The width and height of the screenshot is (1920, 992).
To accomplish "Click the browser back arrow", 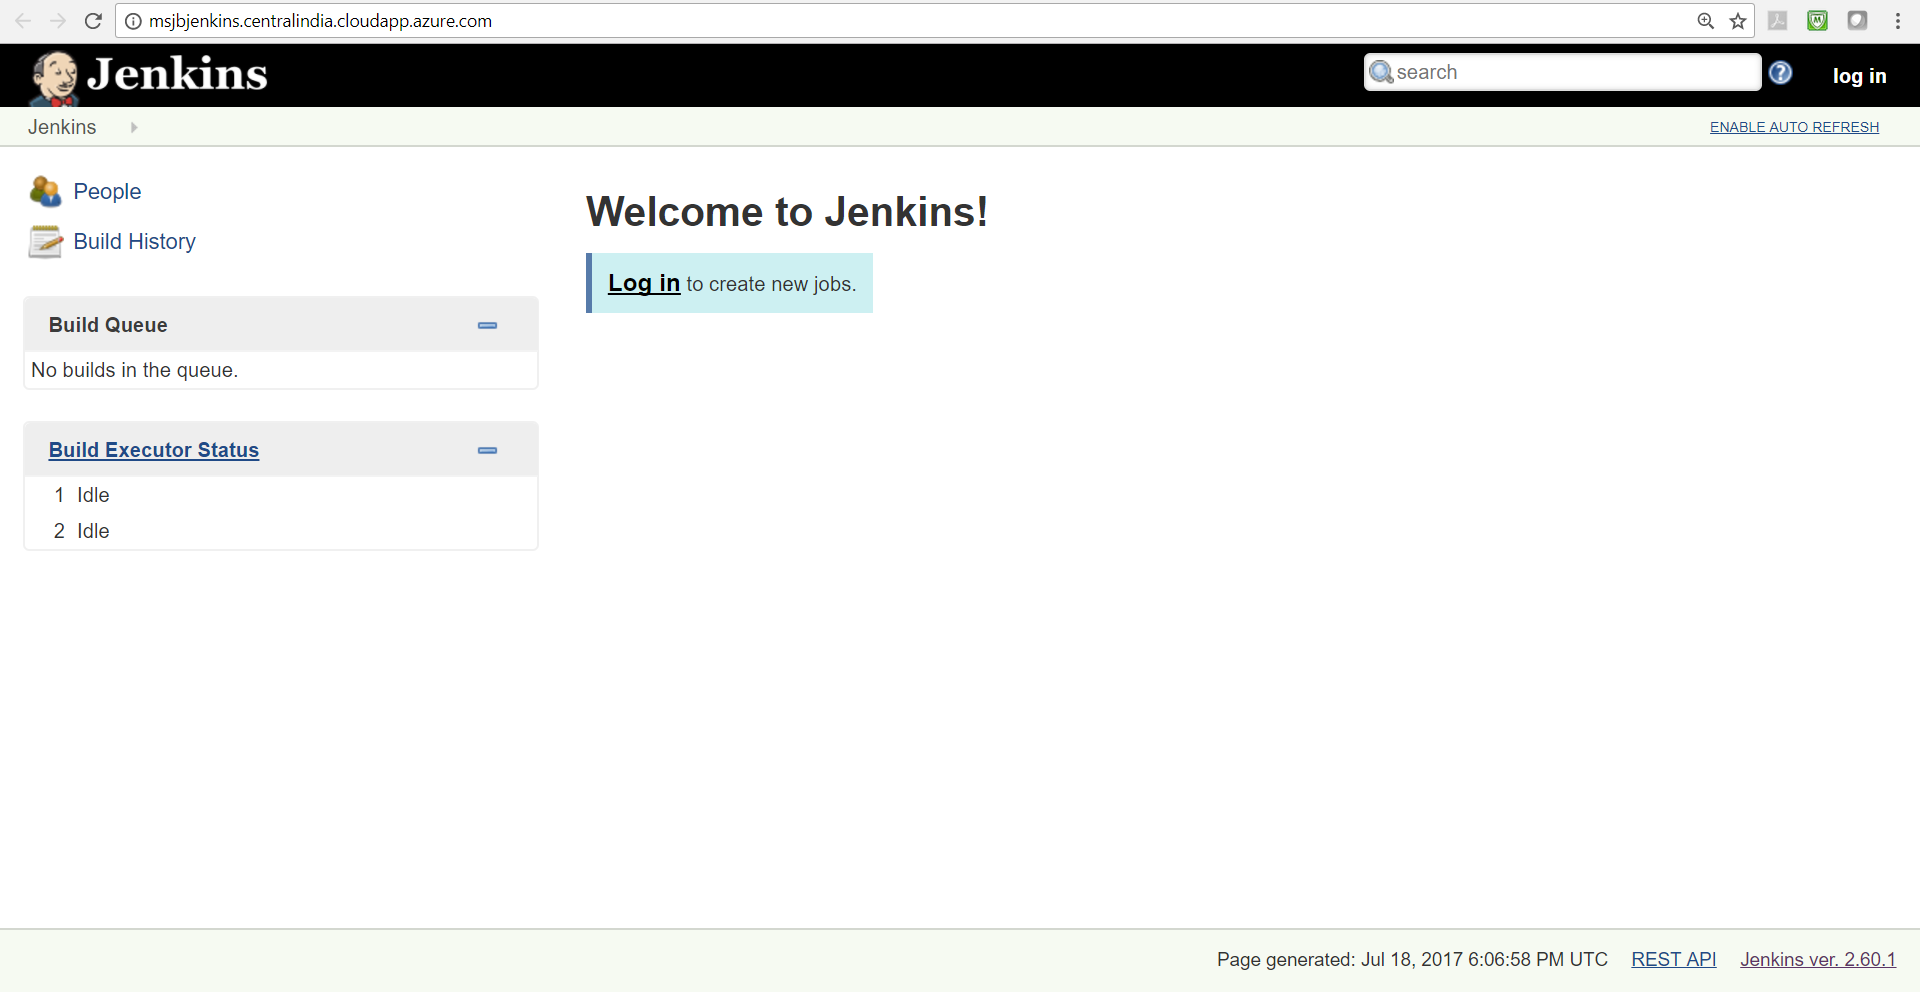I will (x=23, y=21).
